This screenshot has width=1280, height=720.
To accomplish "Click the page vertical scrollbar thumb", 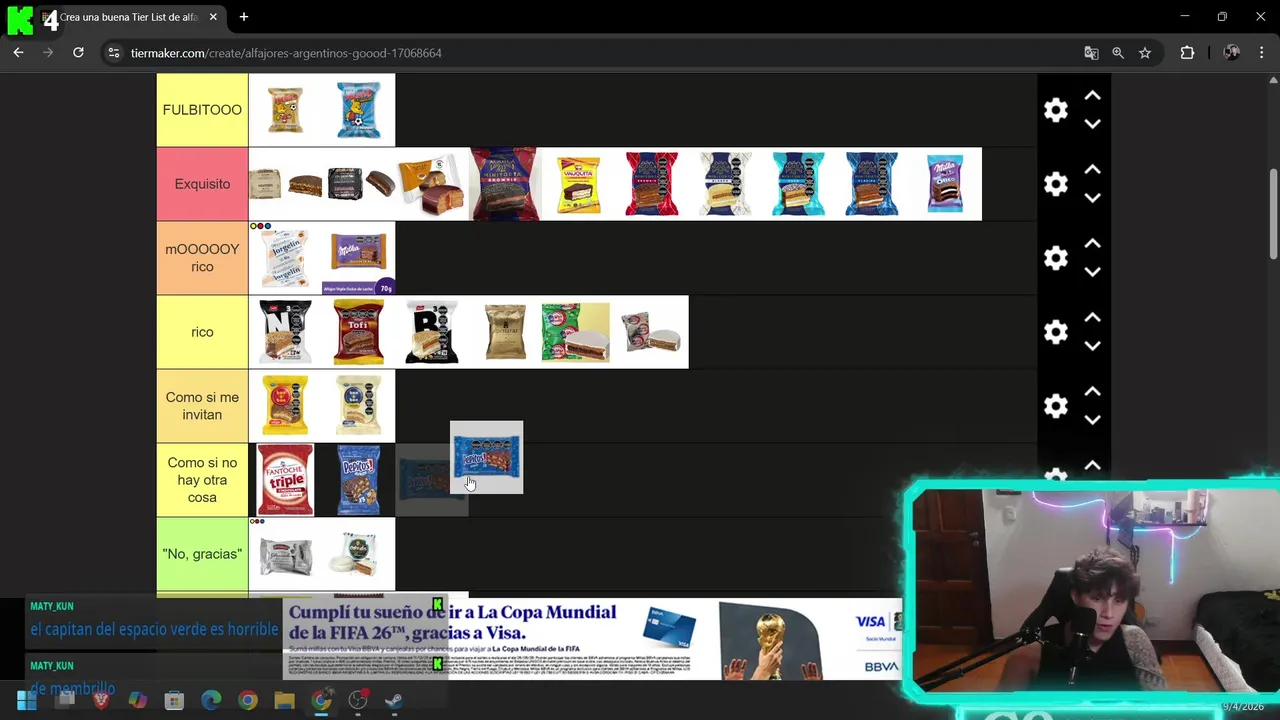I will (x=1273, y=215).
